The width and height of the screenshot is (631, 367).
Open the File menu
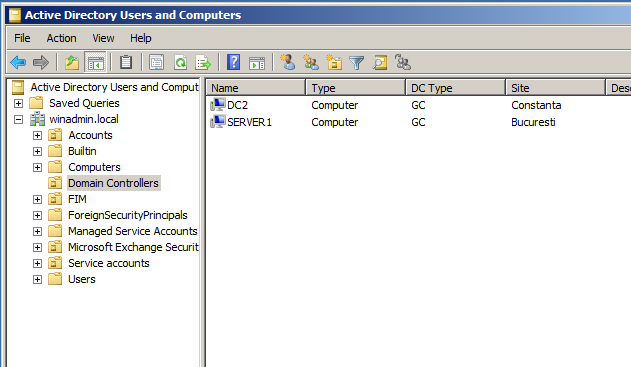click(x=22, y=38)
